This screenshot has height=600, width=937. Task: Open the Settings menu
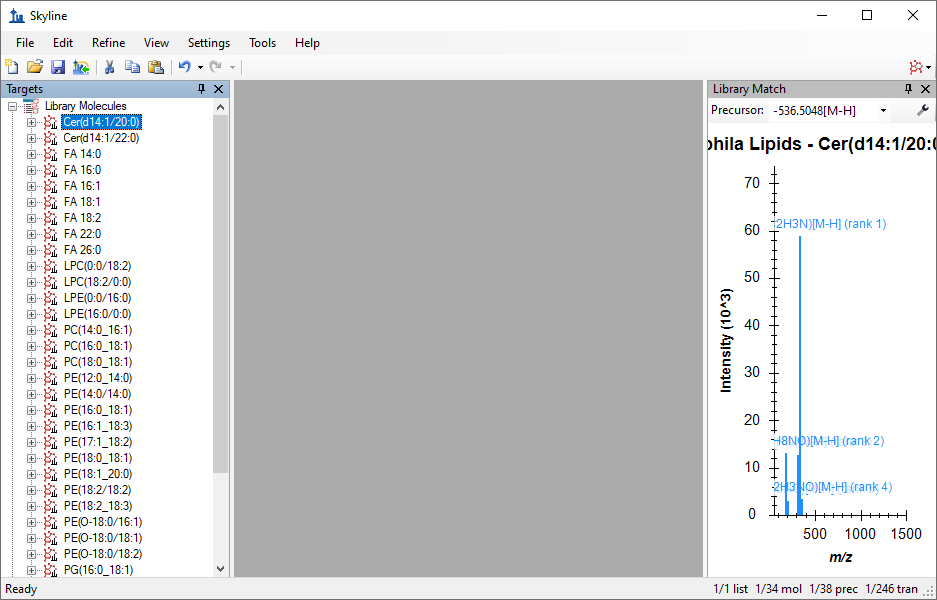coord(209,43)
